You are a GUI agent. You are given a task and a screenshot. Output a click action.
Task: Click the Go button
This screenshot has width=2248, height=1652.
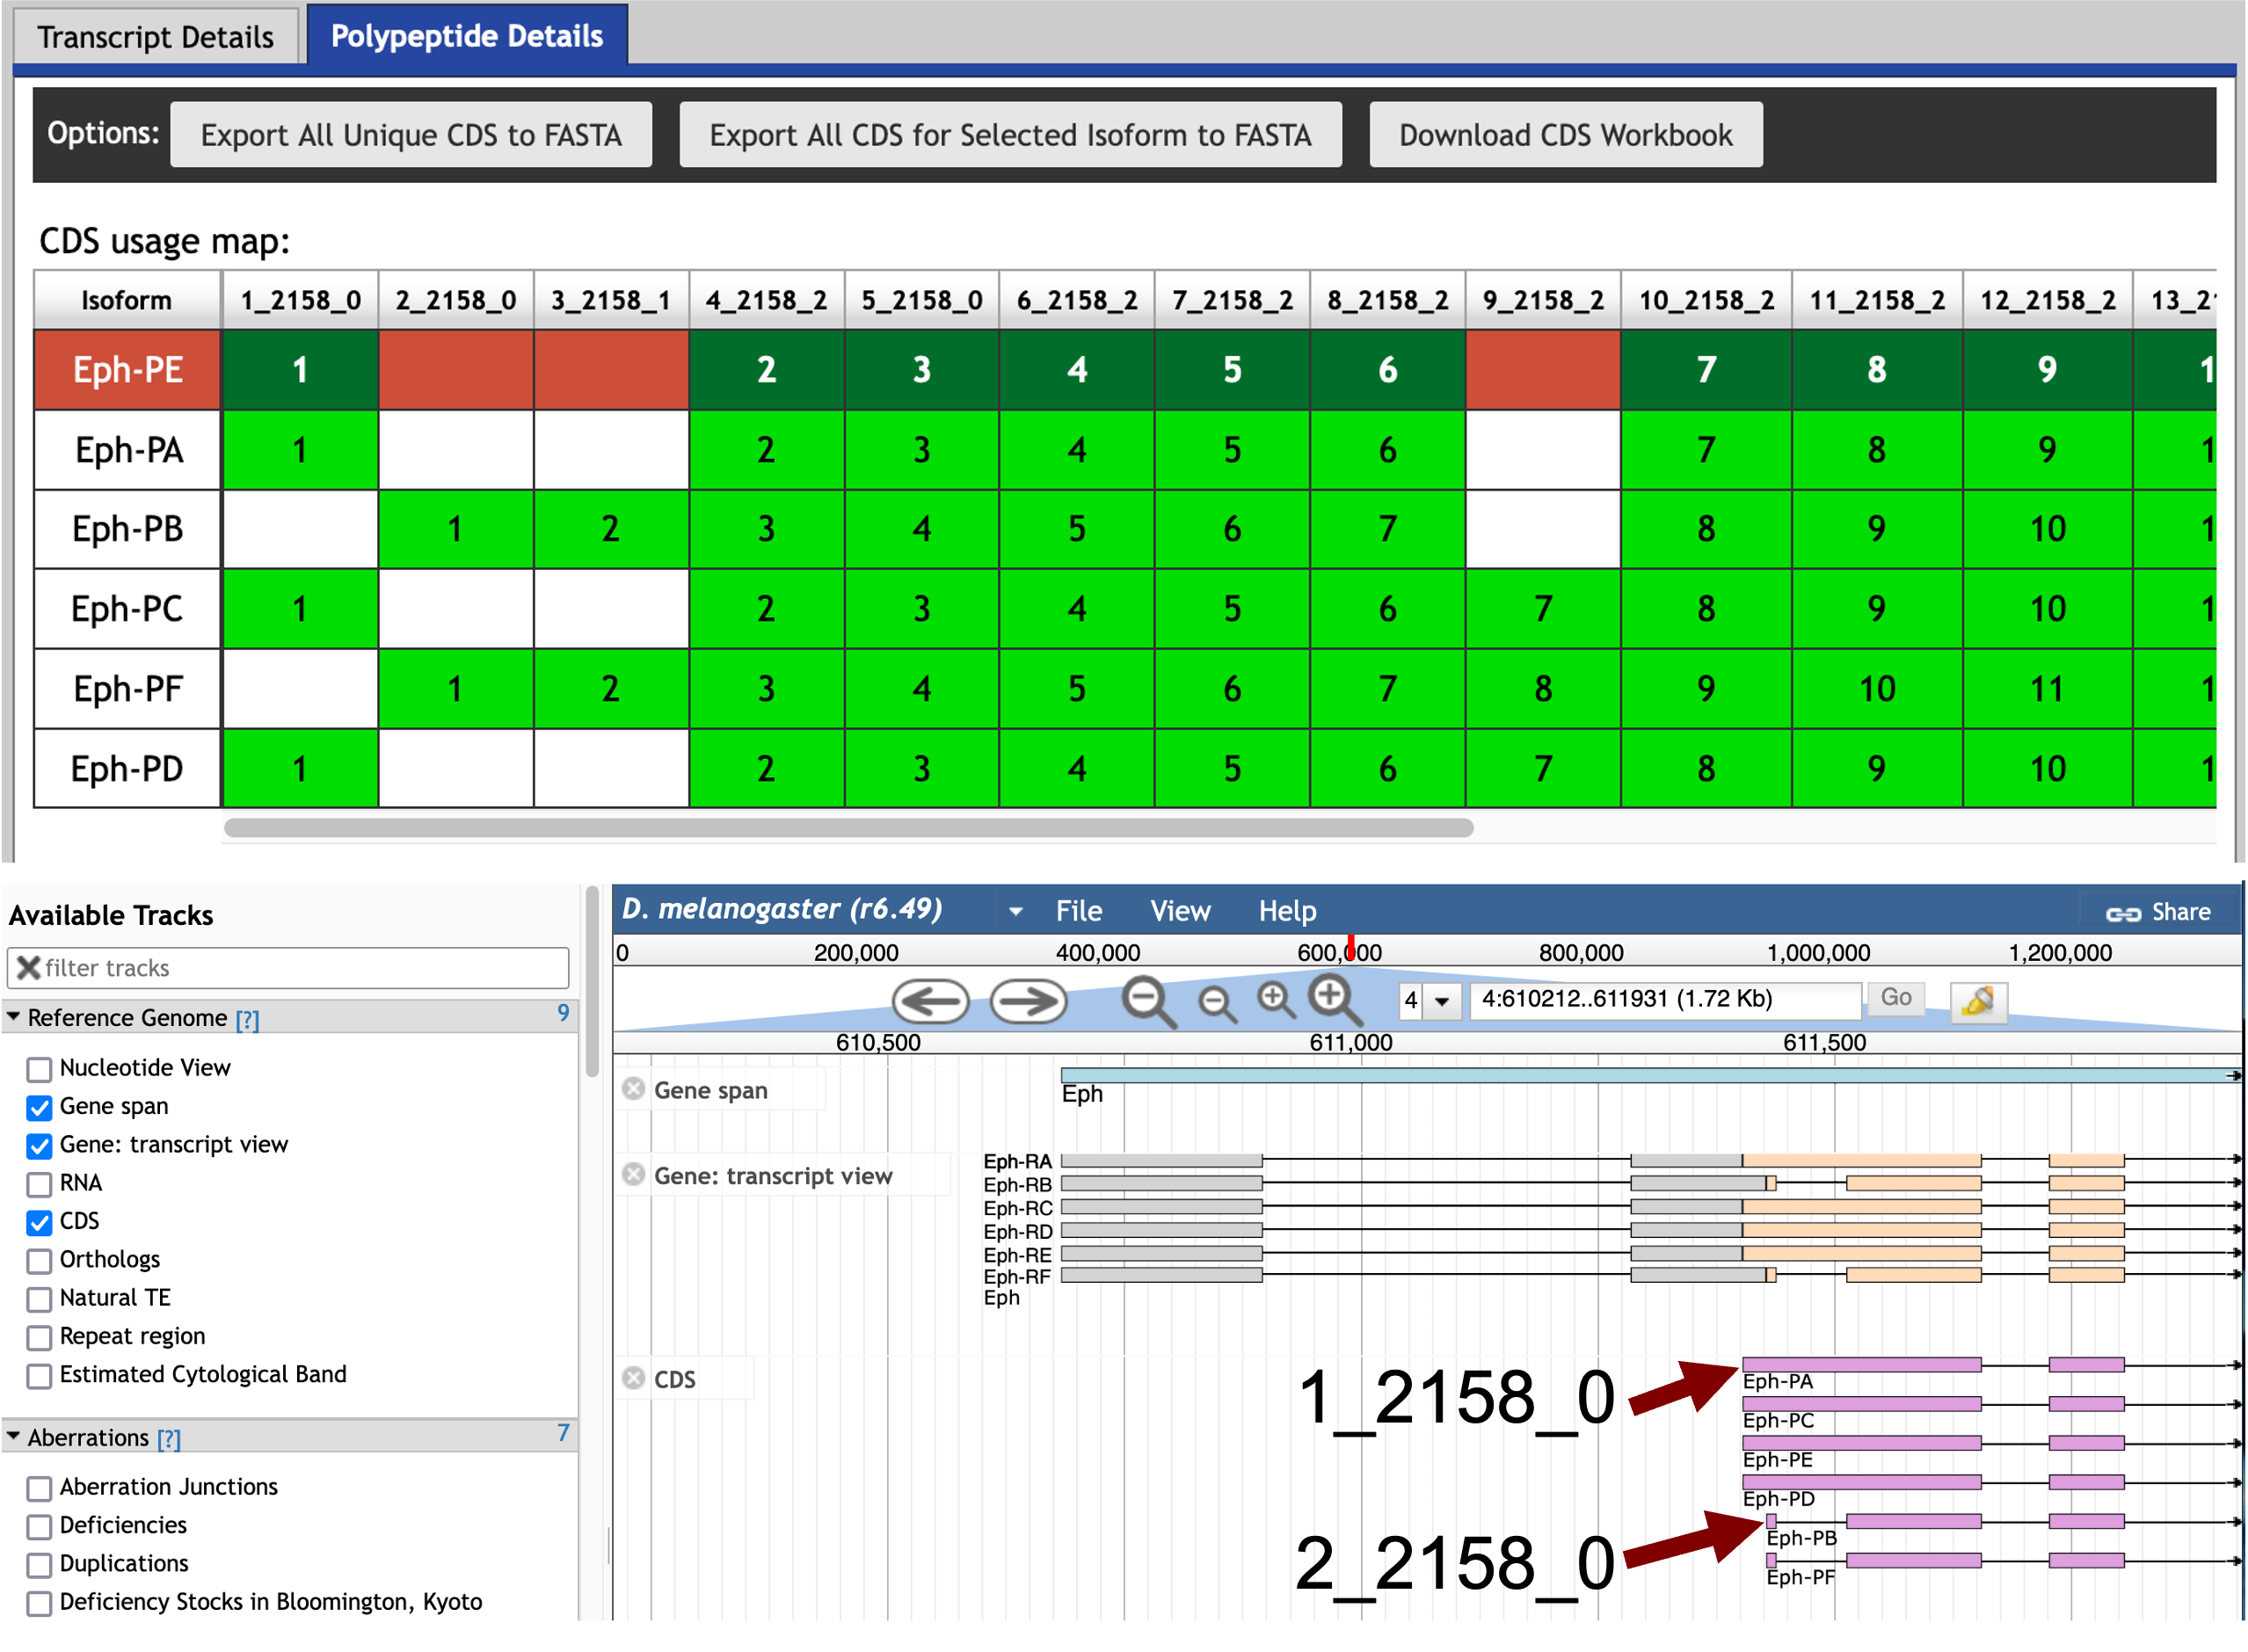(x=1895, y=998)
